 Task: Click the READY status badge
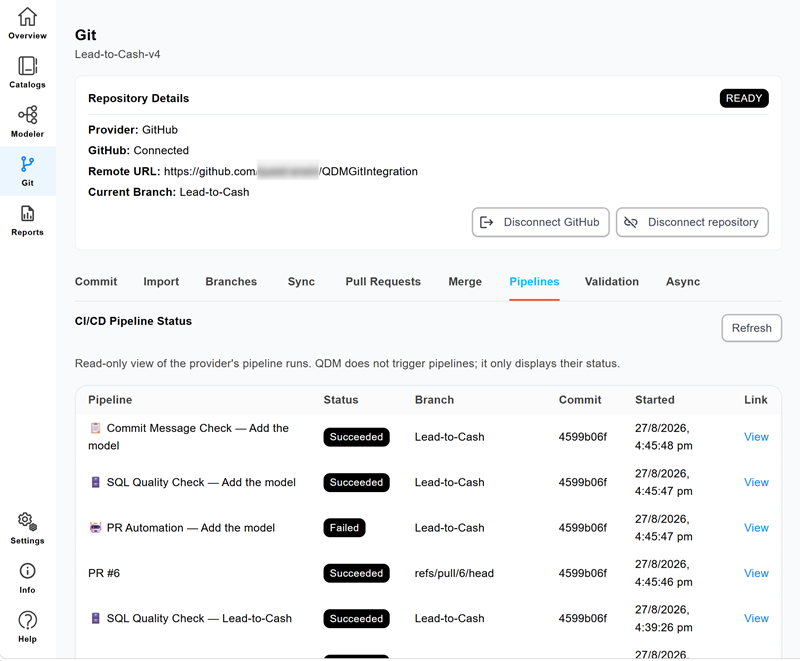click(744, 98)
